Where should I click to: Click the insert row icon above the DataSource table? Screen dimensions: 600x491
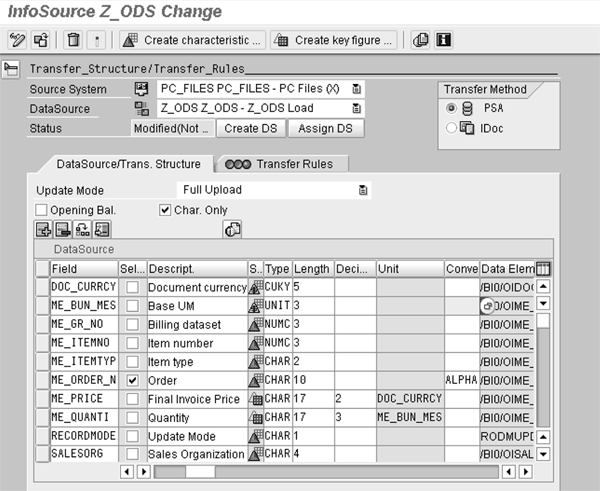tap(44, 229)
